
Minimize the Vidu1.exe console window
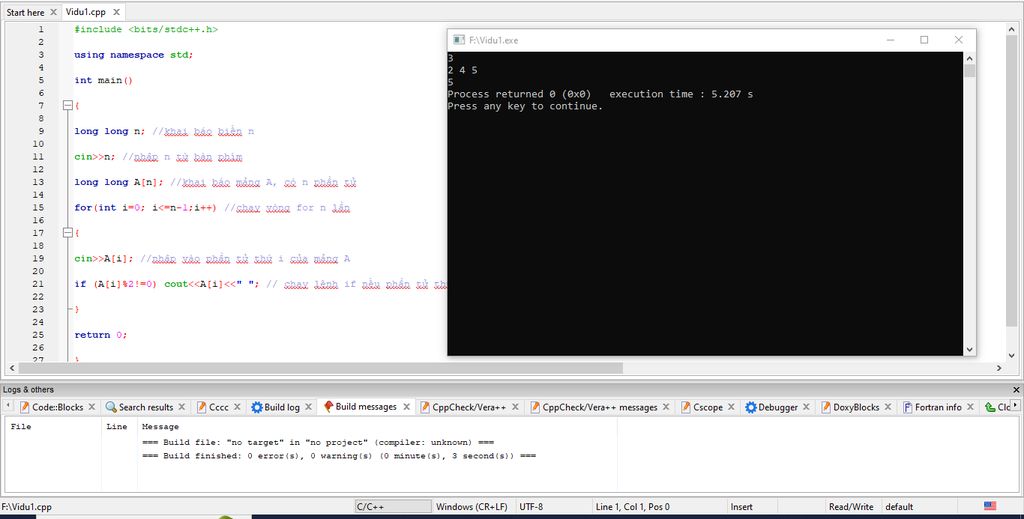click(x=890, y=40)
